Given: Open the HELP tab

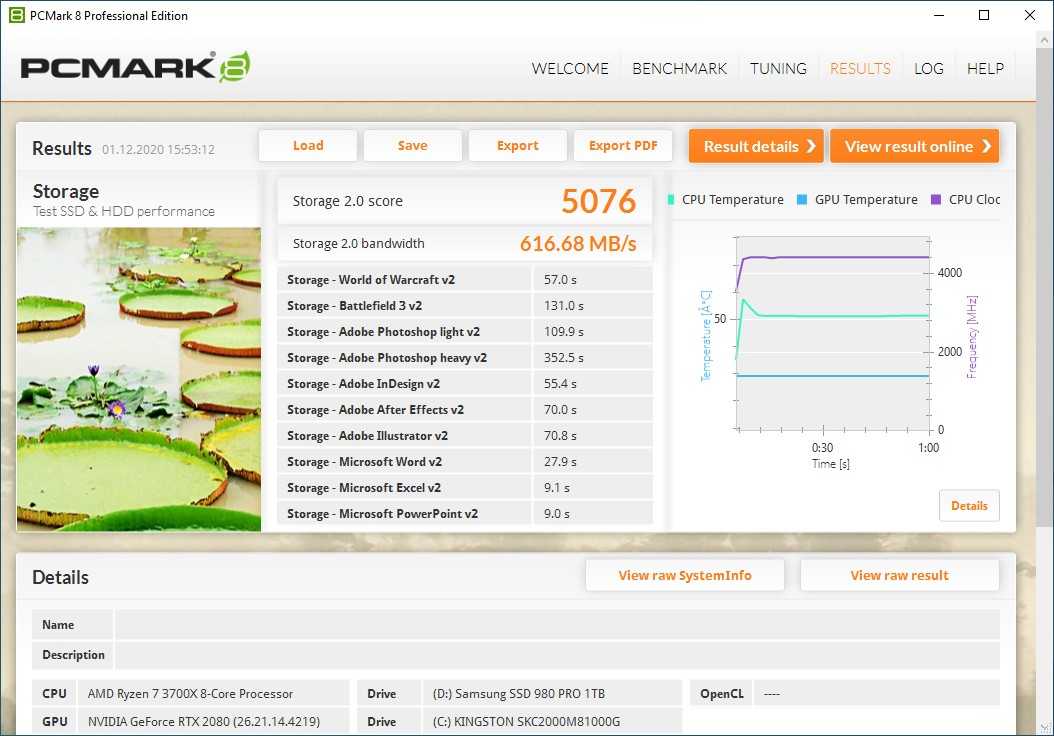Looking at the screenshot, I should (985, 69).
